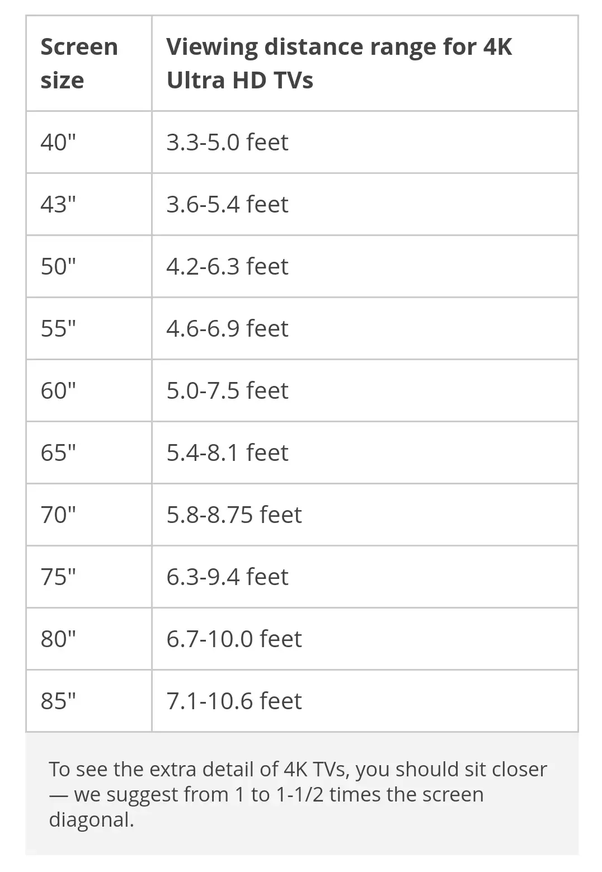Screen dimensions: 602x872
Task: Click the 4K TVs caption note text
Action: 298,794
